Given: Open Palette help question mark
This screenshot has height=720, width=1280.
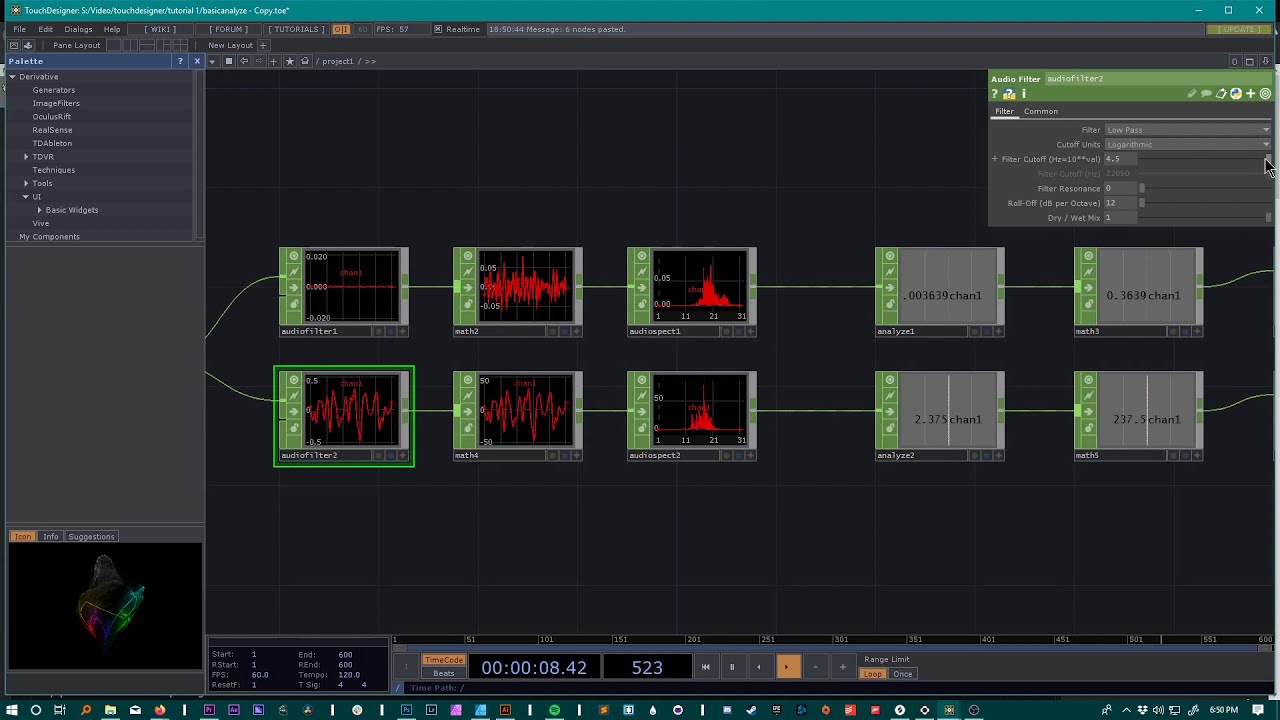Looking at the screenshot, I should [x=180, y=61].
